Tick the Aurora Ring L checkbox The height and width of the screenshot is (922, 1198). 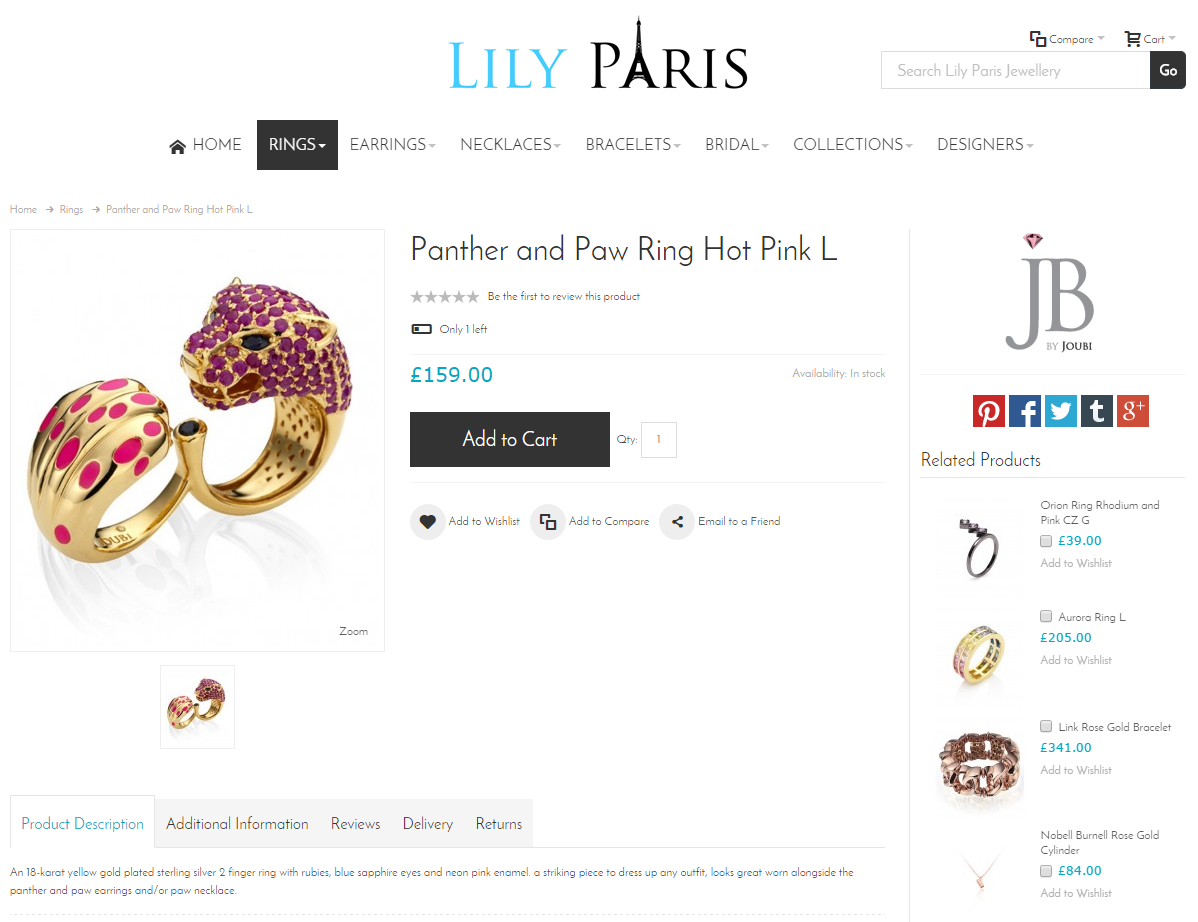click(x=1046, y=616)
